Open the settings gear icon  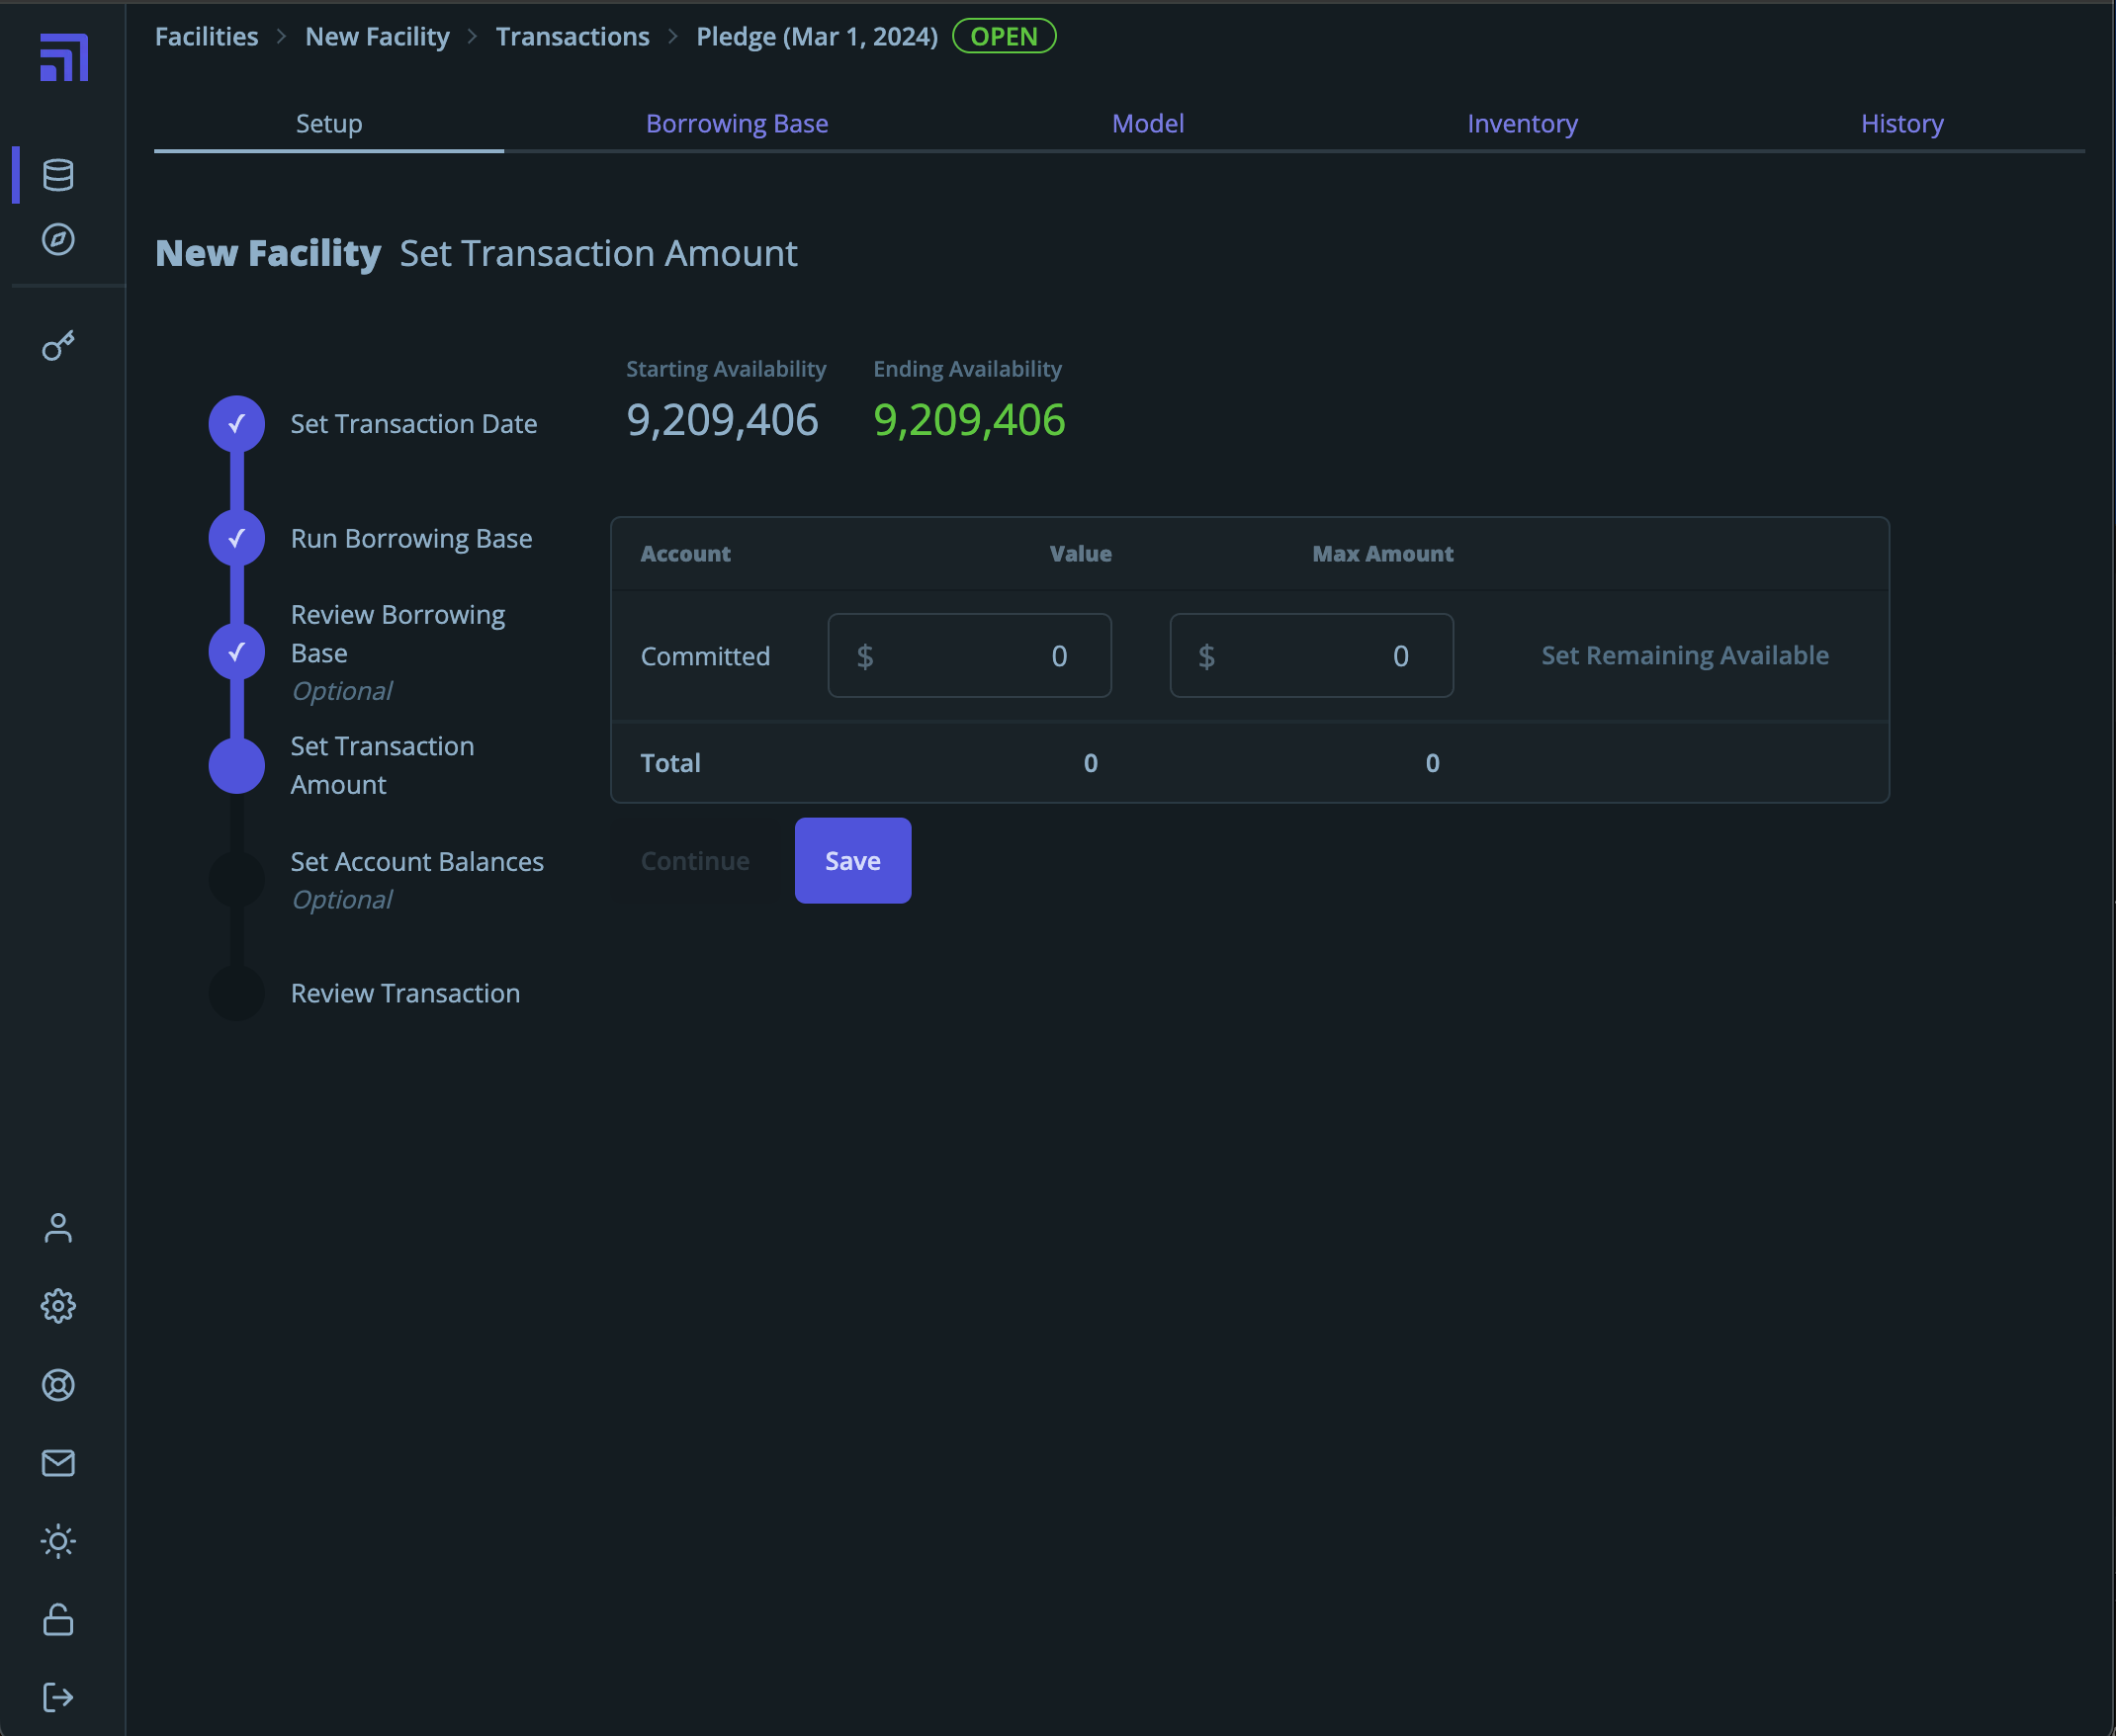(58, 1306)
